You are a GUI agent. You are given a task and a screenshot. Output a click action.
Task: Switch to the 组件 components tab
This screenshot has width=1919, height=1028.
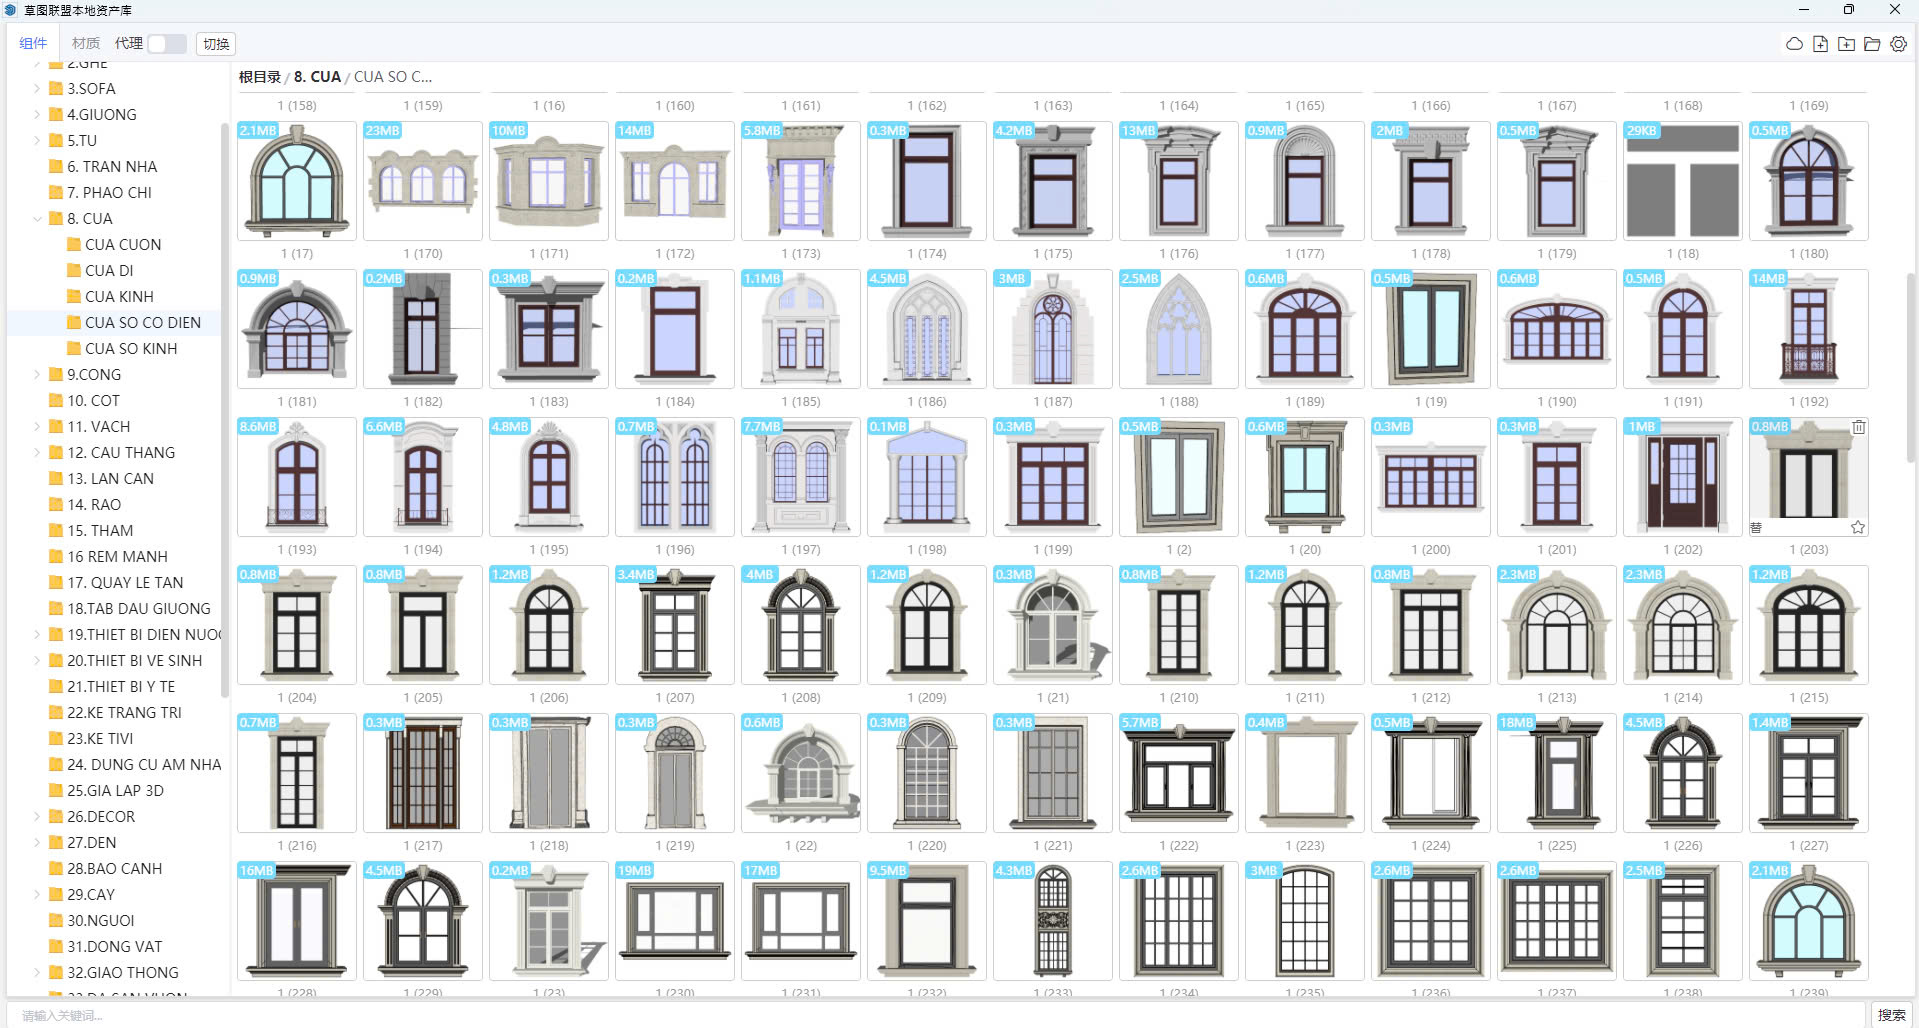(33, 44)
